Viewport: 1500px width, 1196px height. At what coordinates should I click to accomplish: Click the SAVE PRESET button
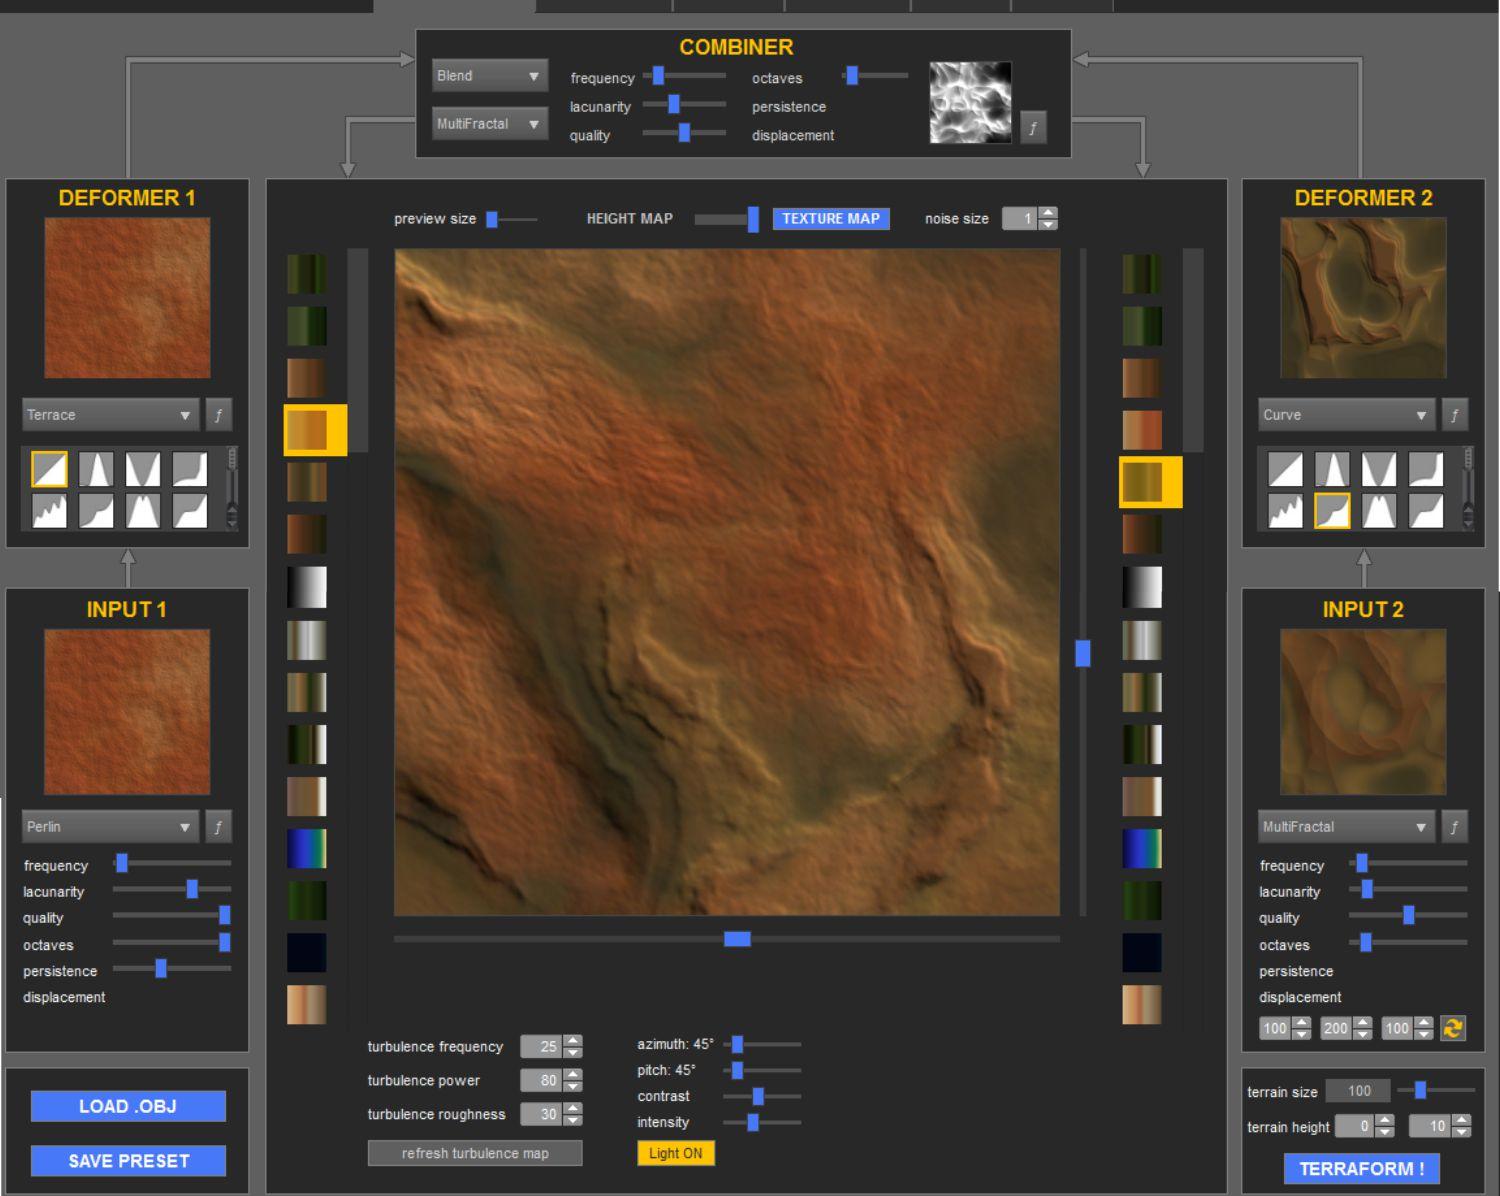click(x=128, y=1161)
